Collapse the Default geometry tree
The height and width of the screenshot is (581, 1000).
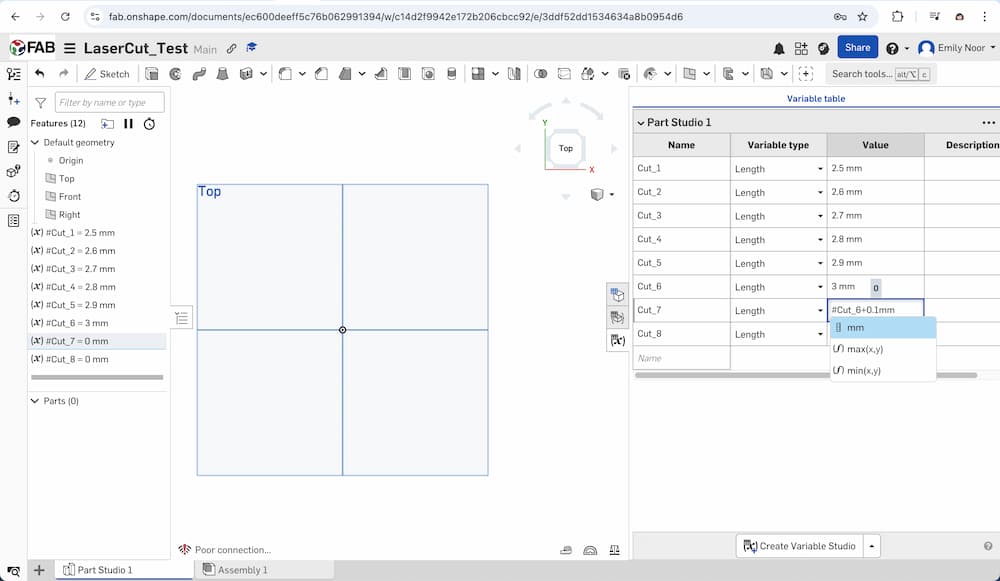(x=35, y=142)
